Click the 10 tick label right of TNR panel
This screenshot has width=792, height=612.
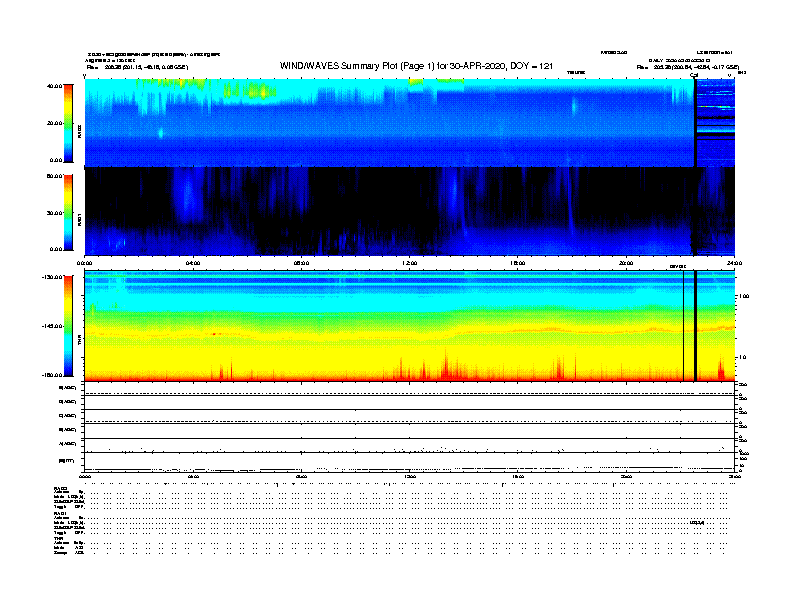tap(742, 358)
